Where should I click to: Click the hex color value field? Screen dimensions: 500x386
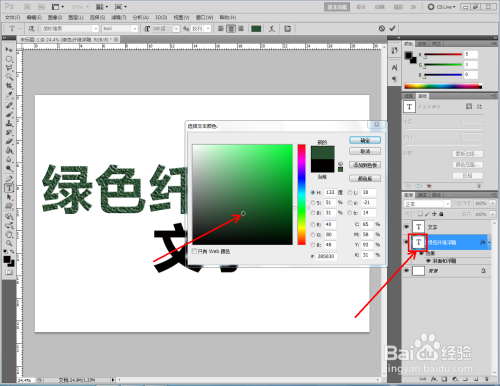pyautogui.click(x=326, y=256)
